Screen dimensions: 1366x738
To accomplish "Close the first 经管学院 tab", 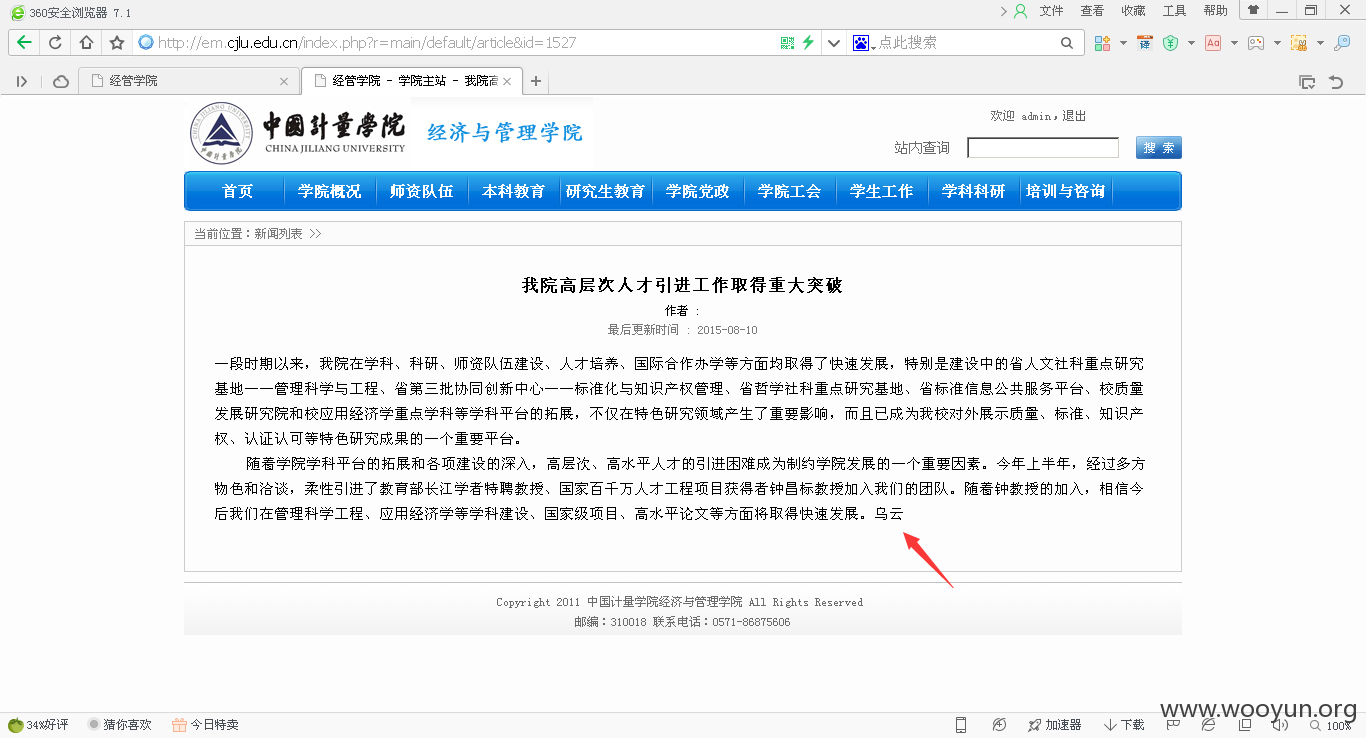I will pyautogui.click(x=284, y=81).
